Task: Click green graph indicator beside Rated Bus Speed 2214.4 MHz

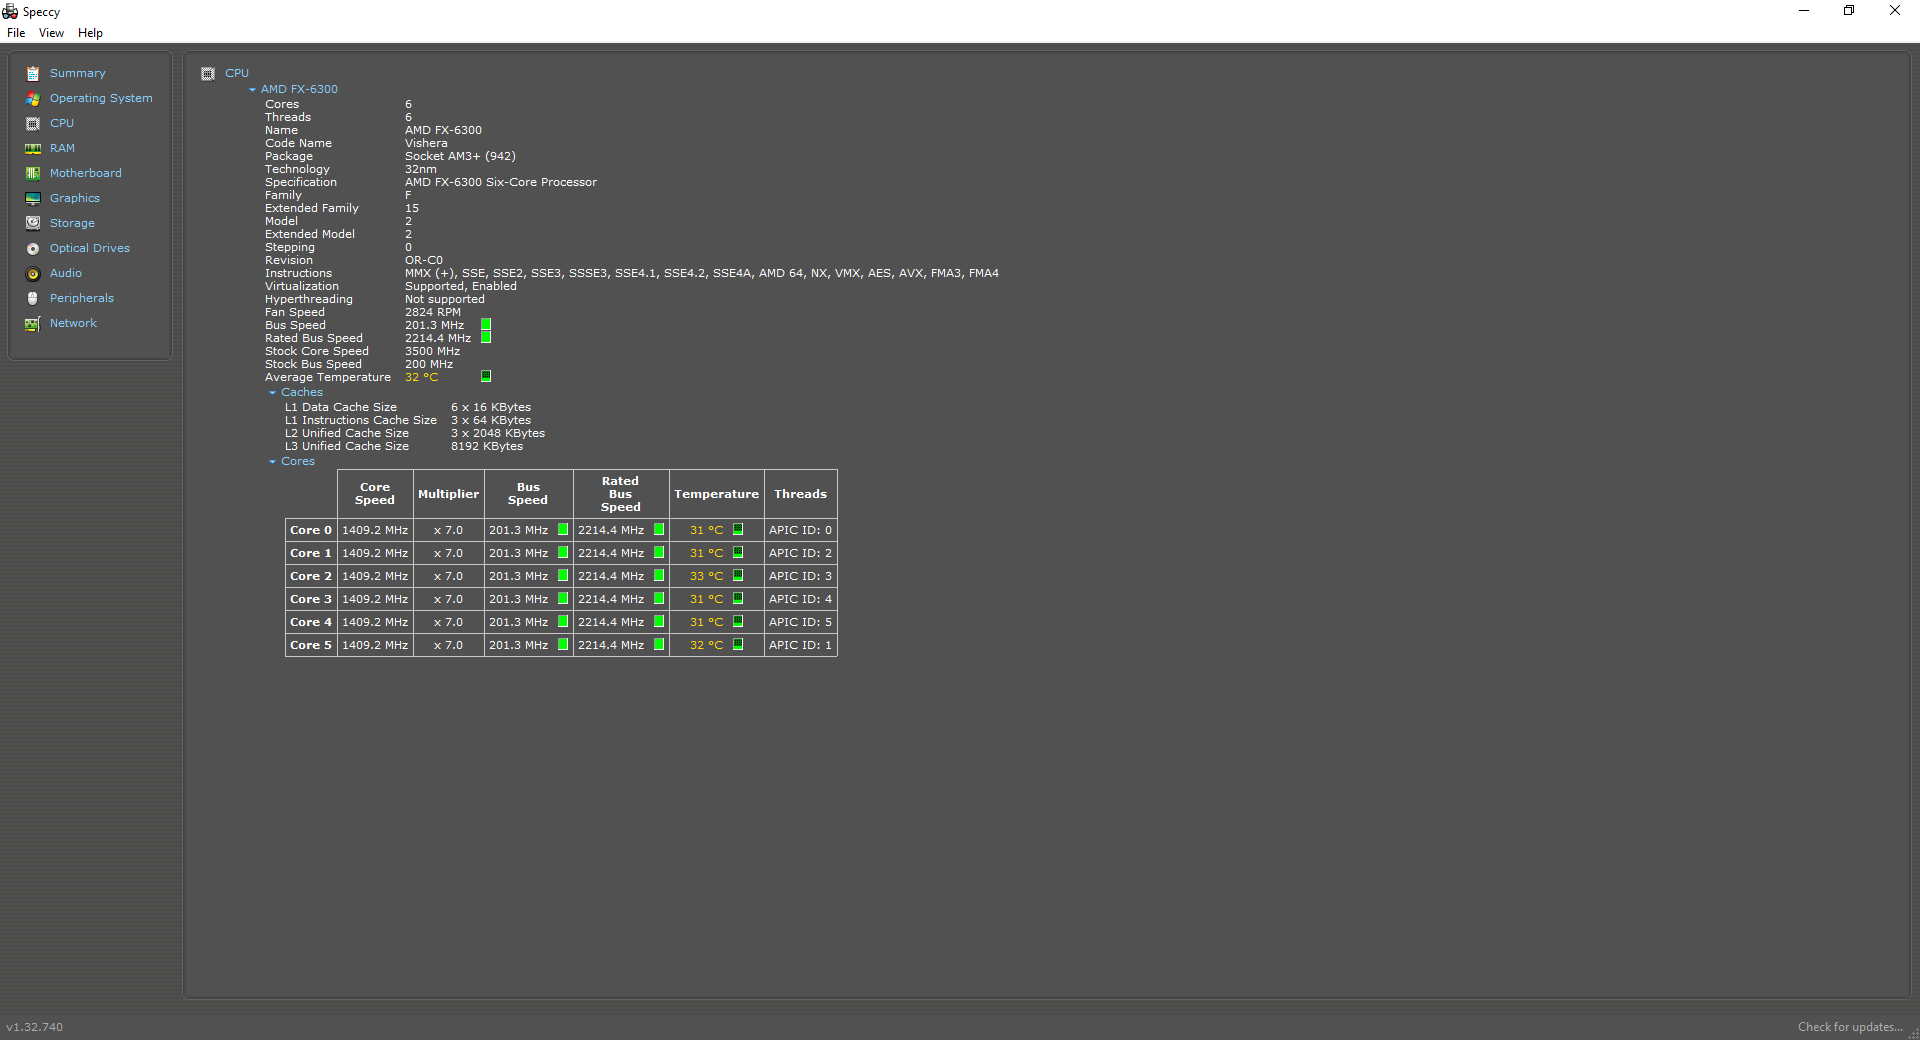Action: click(486, 338)
